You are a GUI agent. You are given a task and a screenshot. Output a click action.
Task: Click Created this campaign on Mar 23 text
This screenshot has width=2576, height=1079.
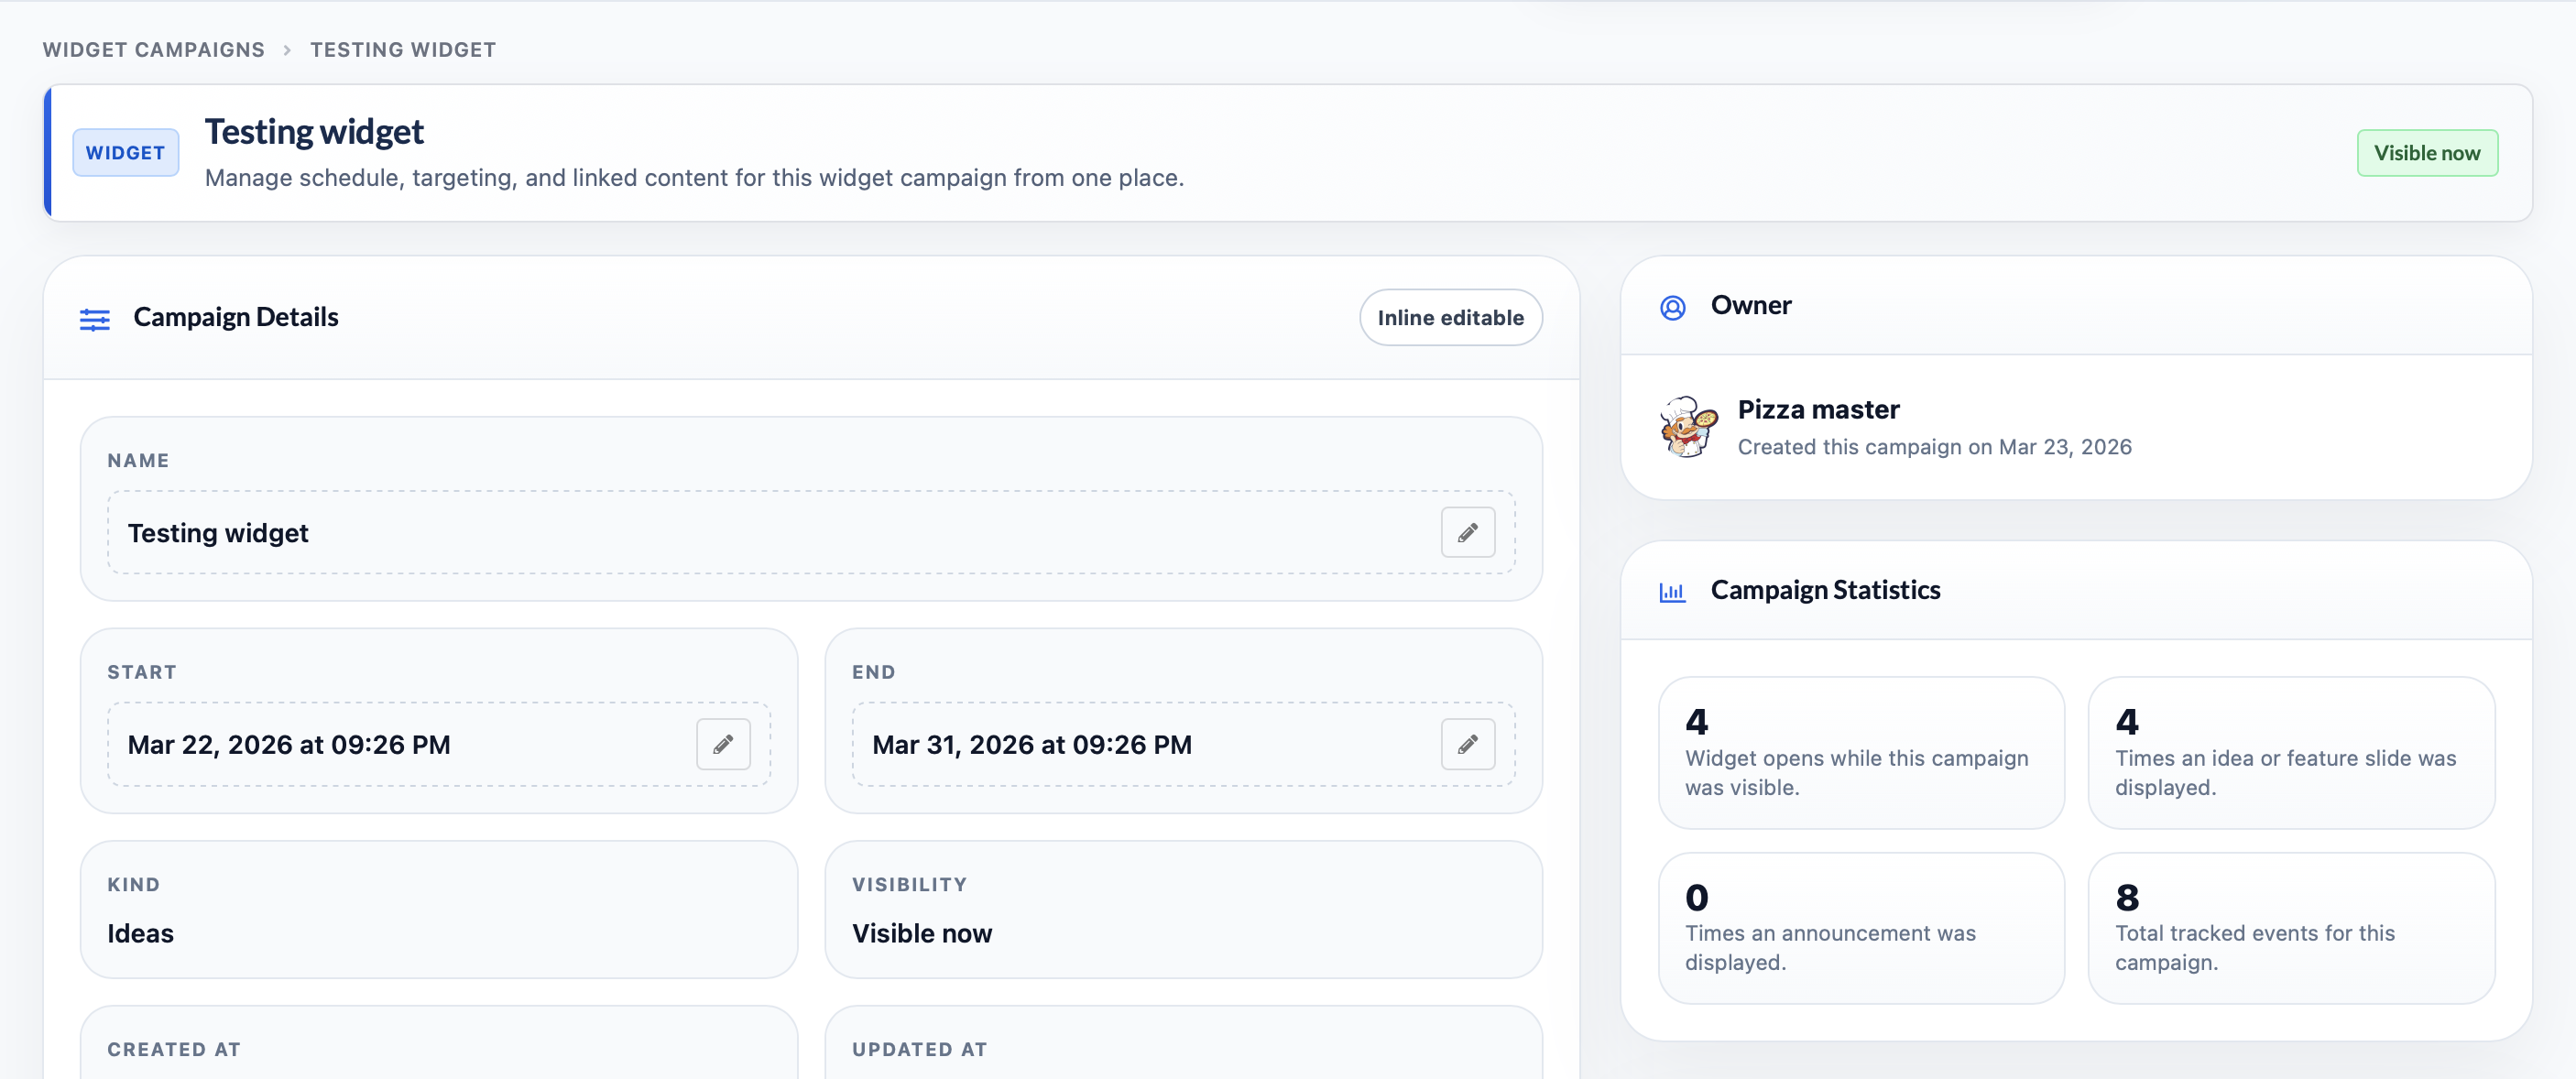pos(1934,447)
